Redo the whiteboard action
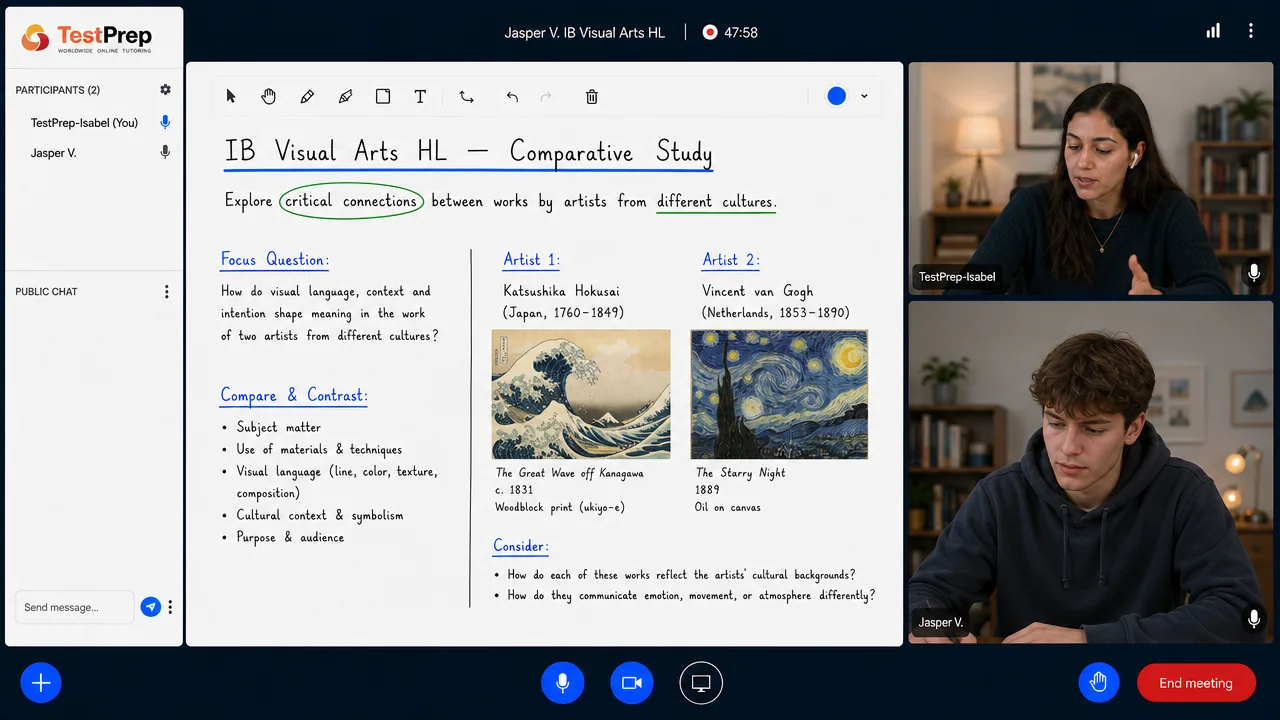The width and height of the screenshot is (1280, 720). [x=546, y=97]
